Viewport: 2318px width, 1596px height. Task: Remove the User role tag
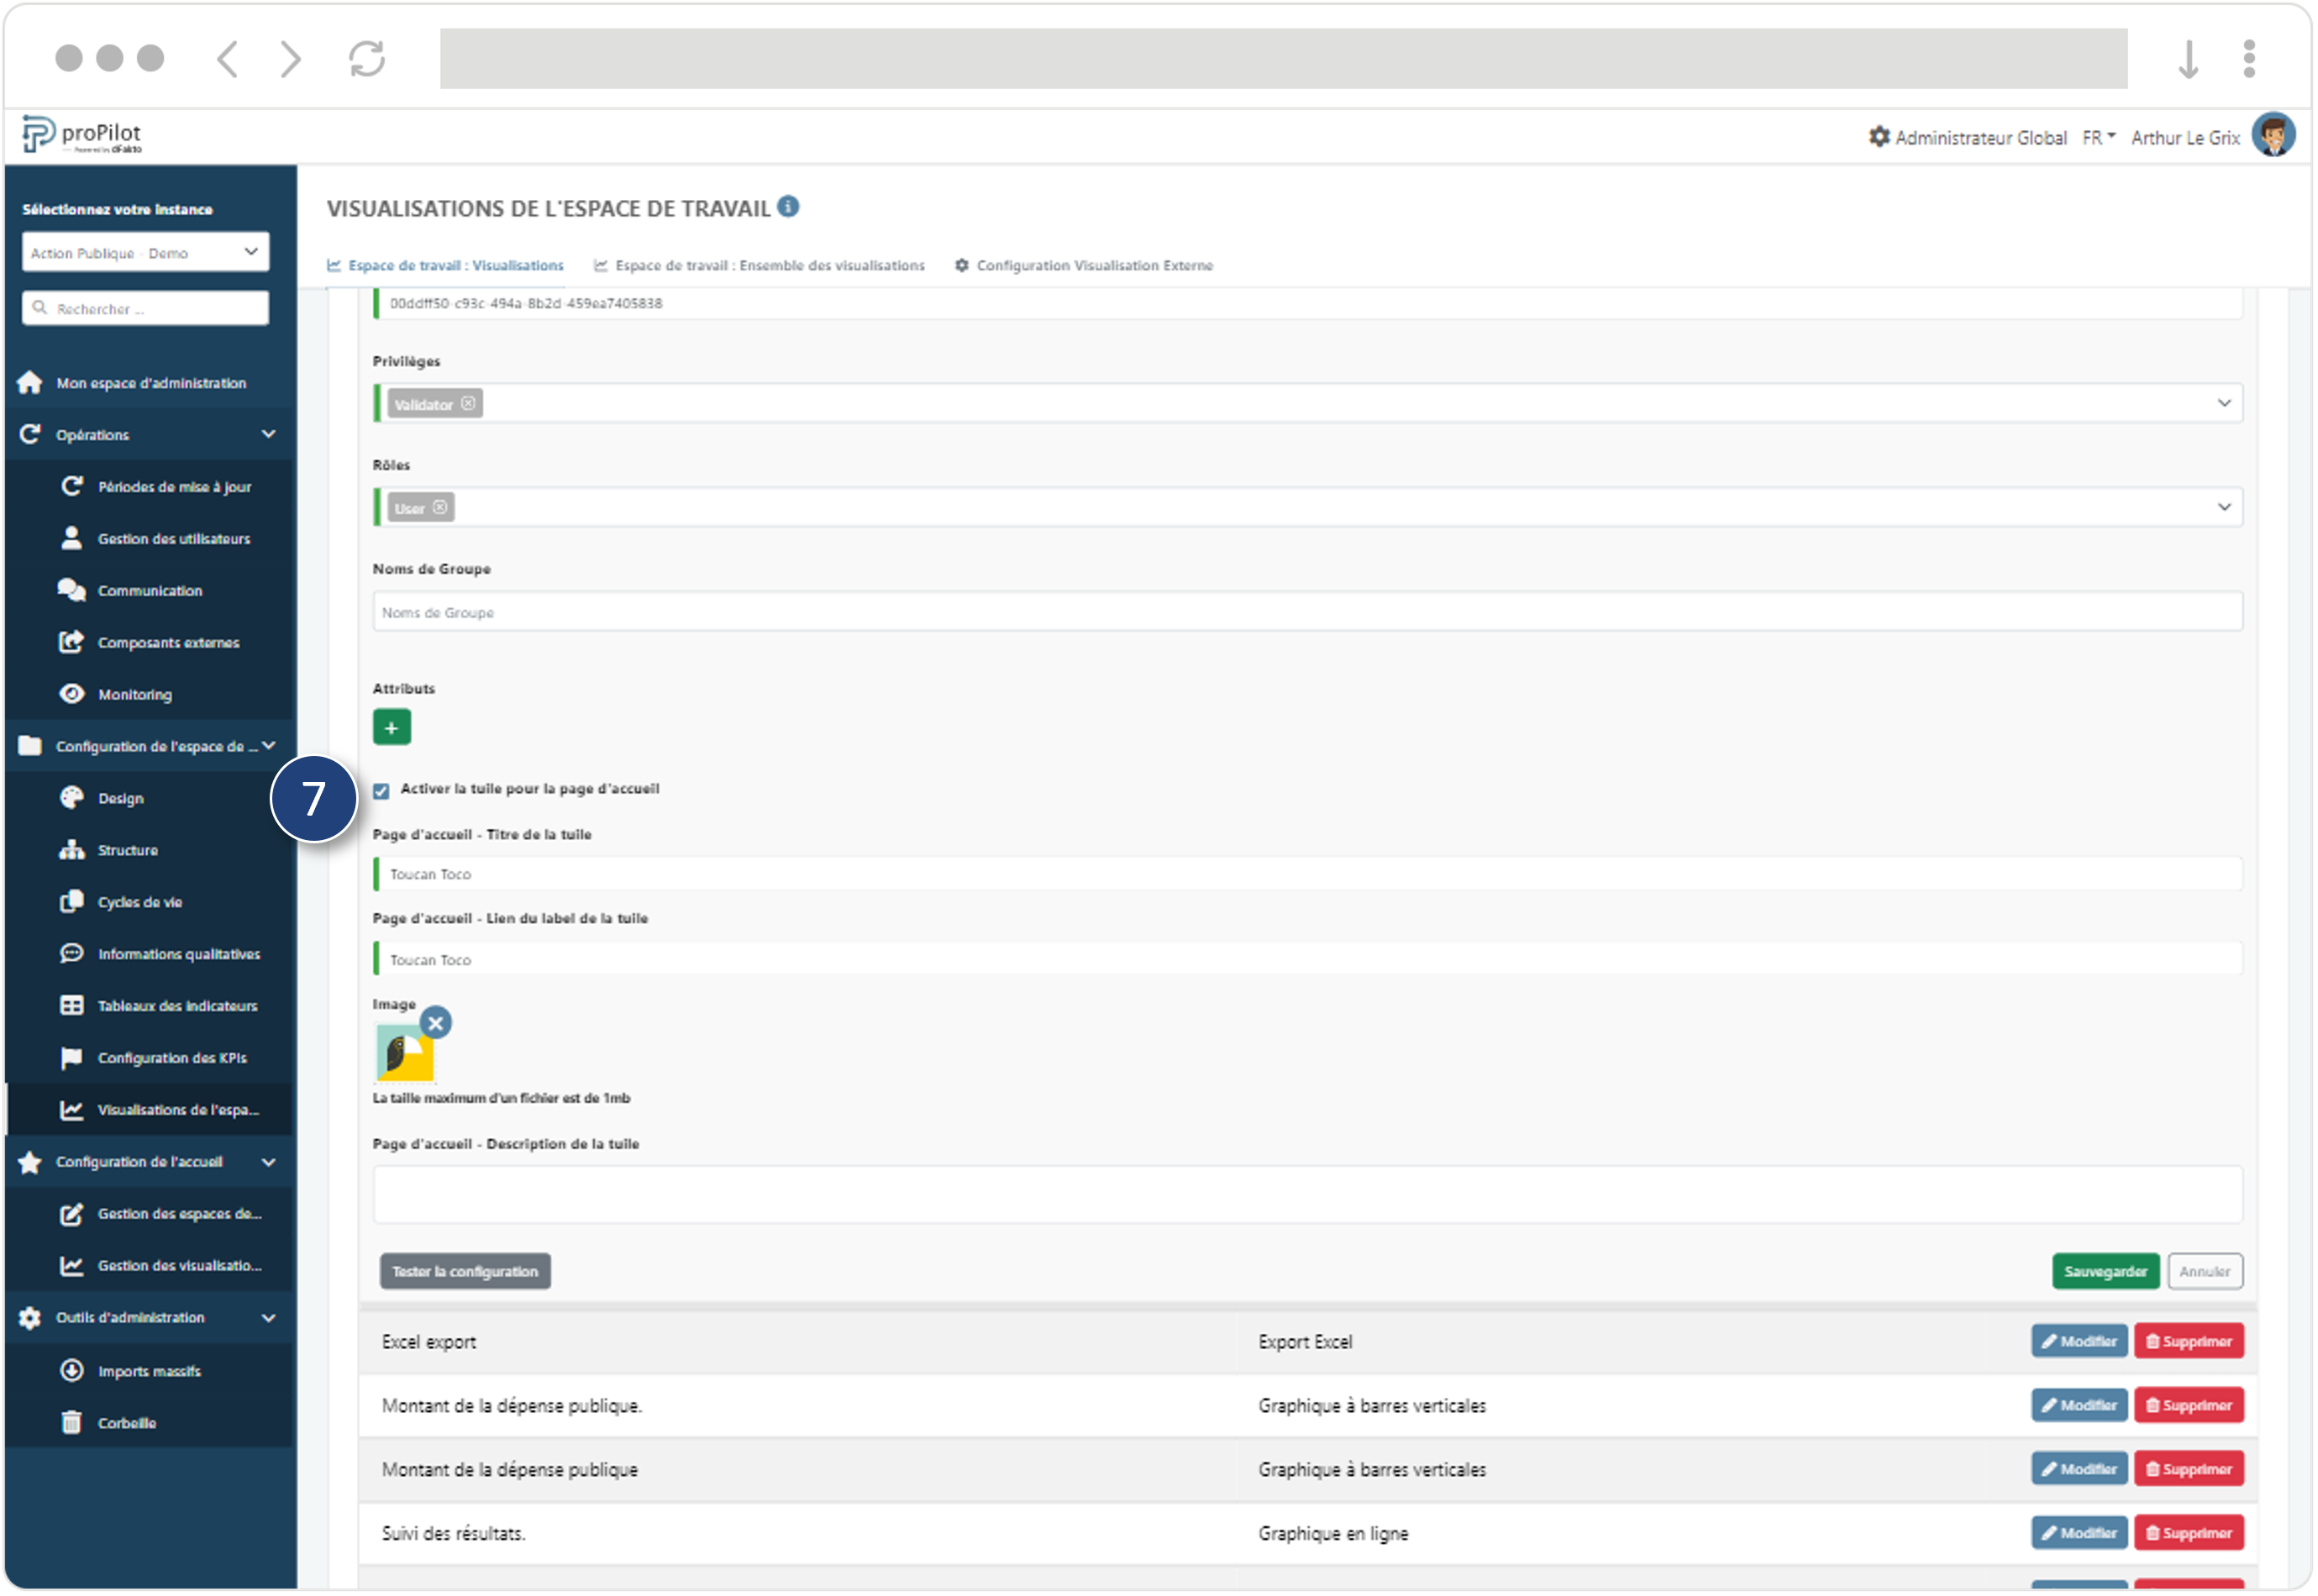[440, 508]
